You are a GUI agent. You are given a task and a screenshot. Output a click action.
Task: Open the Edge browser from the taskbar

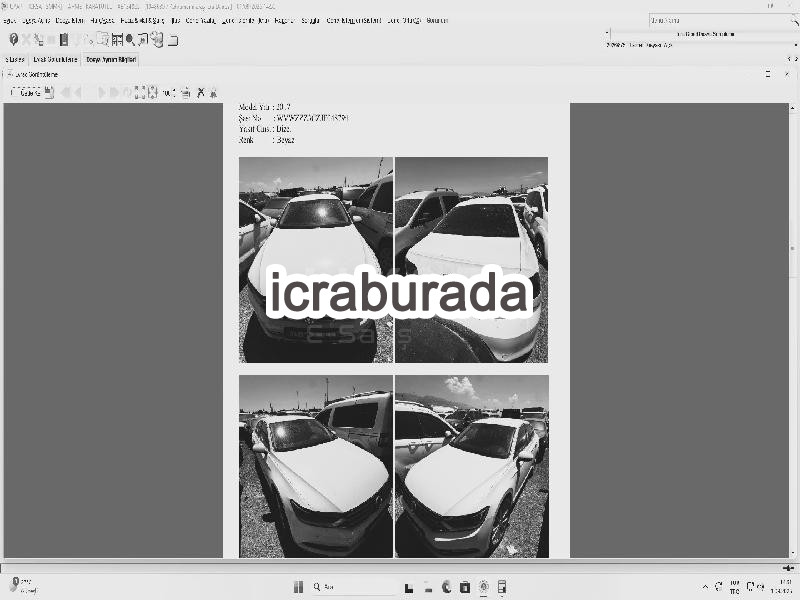pos(446,587)
